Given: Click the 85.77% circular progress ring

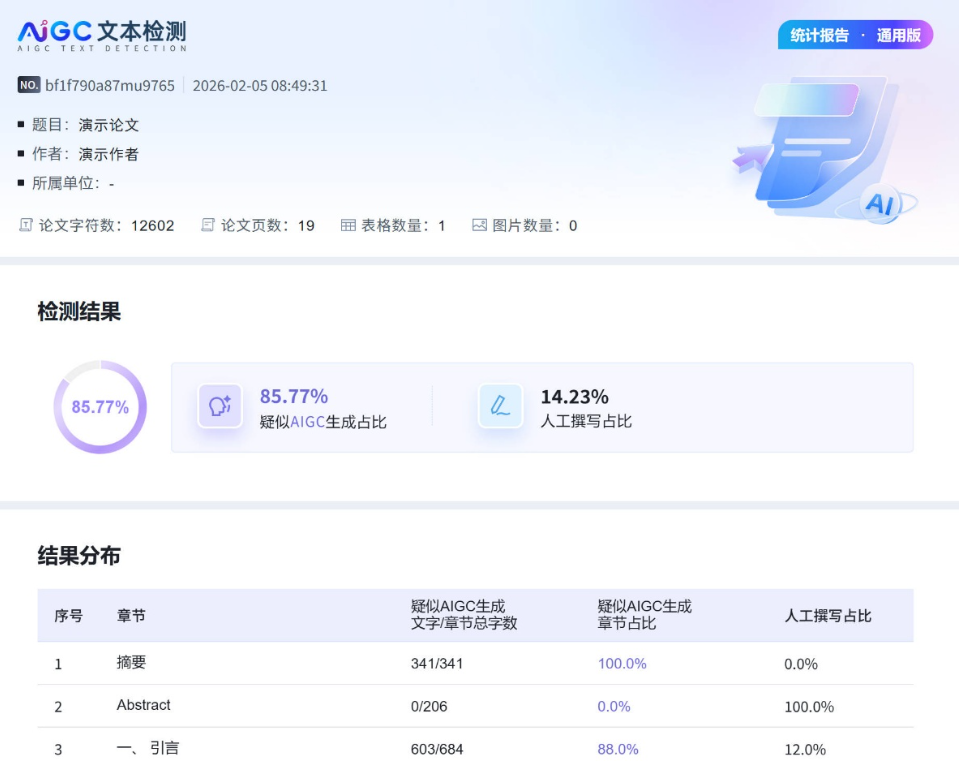Looking at the screenshot, I should [100, 407].
